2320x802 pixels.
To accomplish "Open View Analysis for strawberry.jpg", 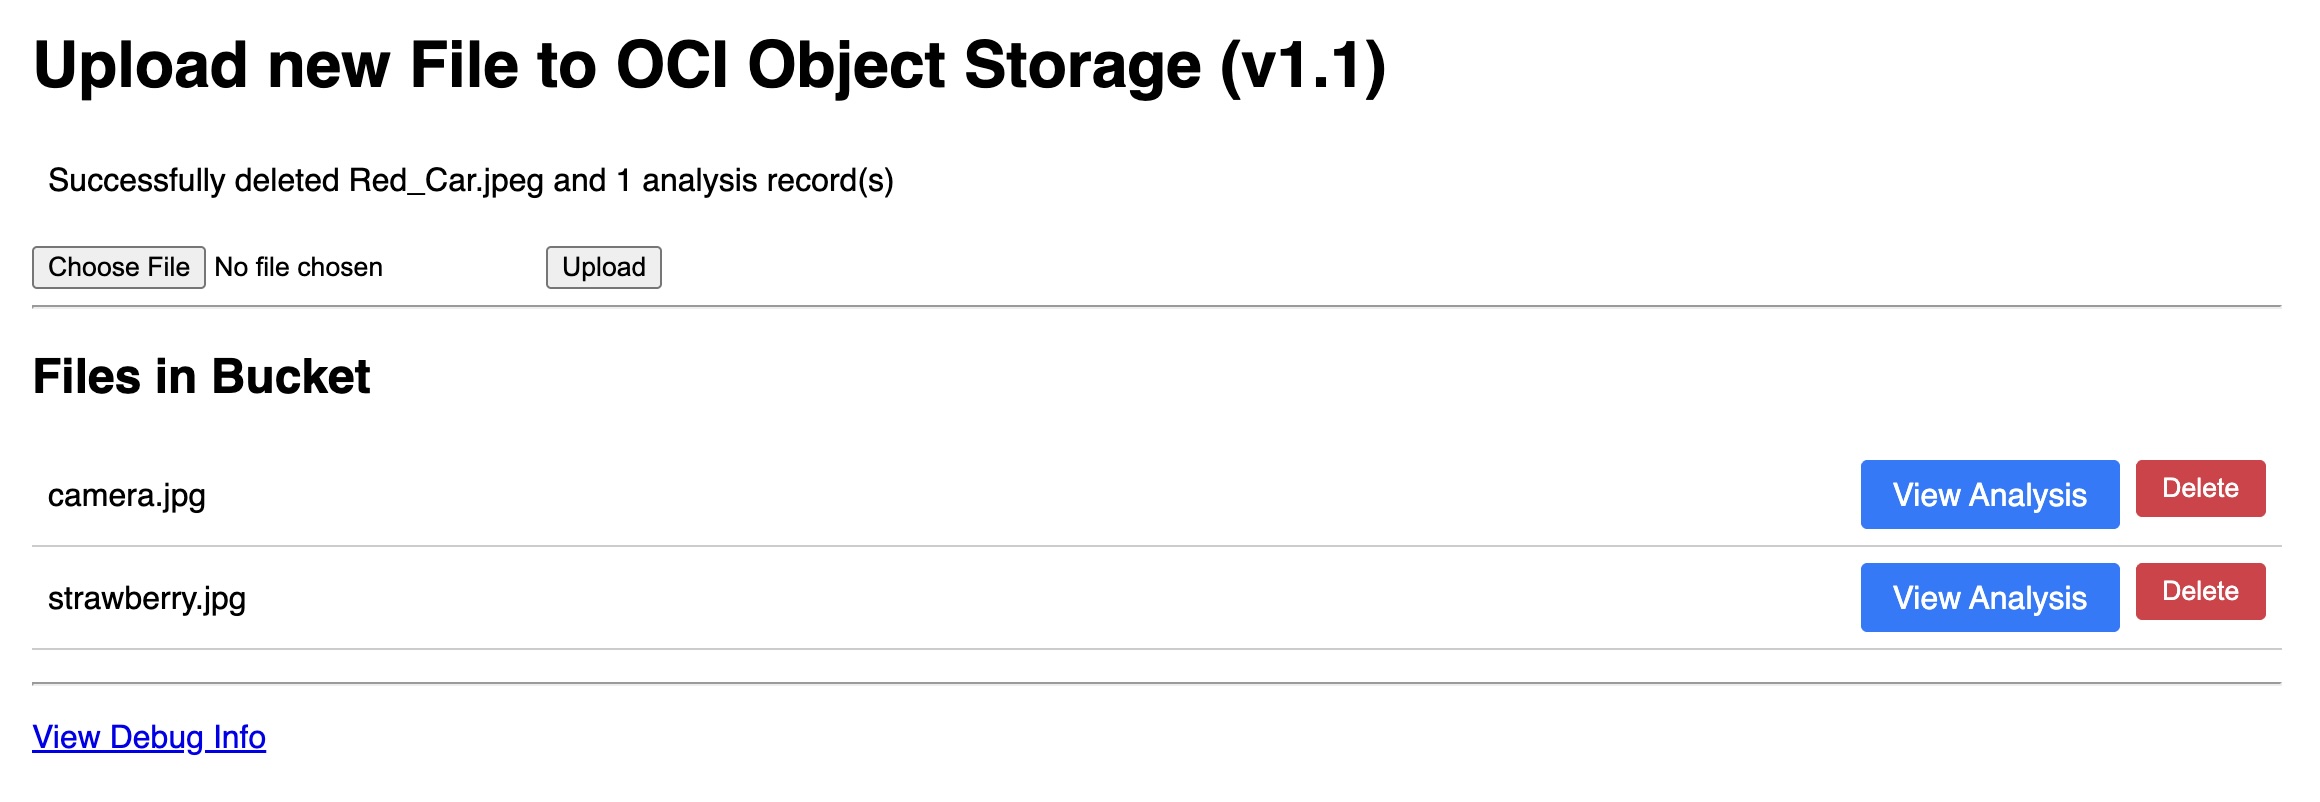I will [x=1989, y=598].
